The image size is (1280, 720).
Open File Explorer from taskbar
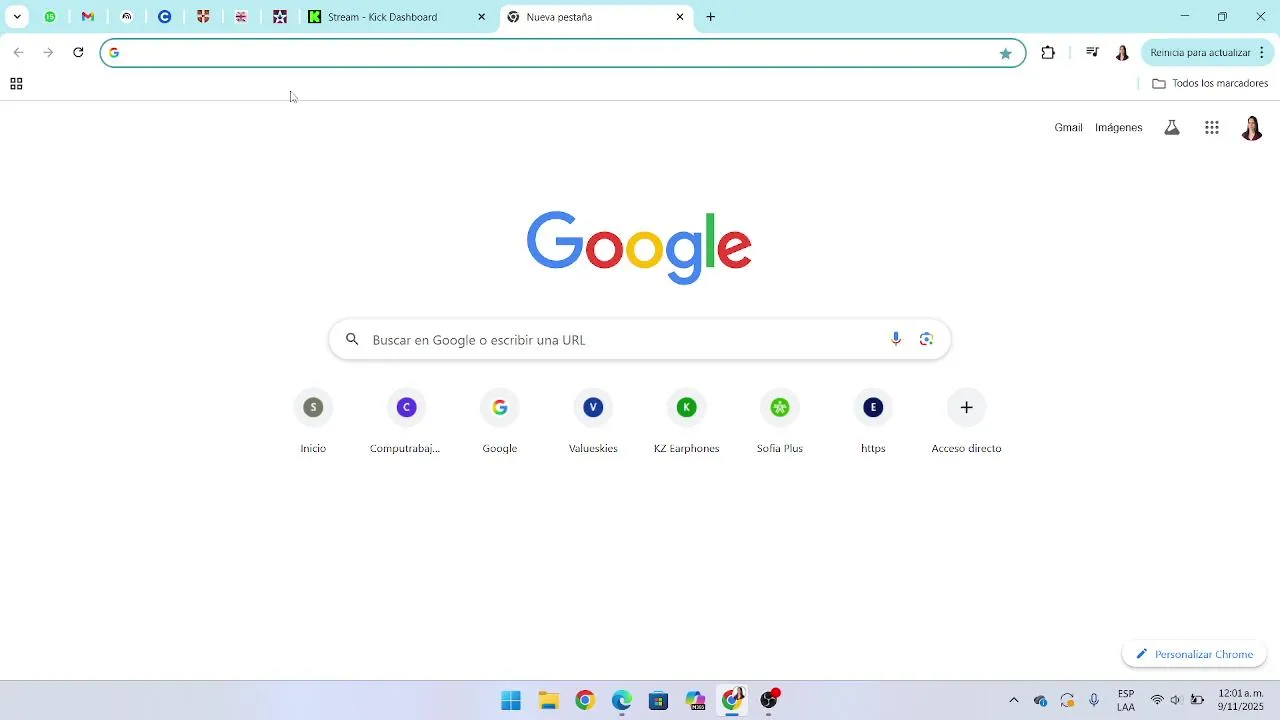[548, 700]
